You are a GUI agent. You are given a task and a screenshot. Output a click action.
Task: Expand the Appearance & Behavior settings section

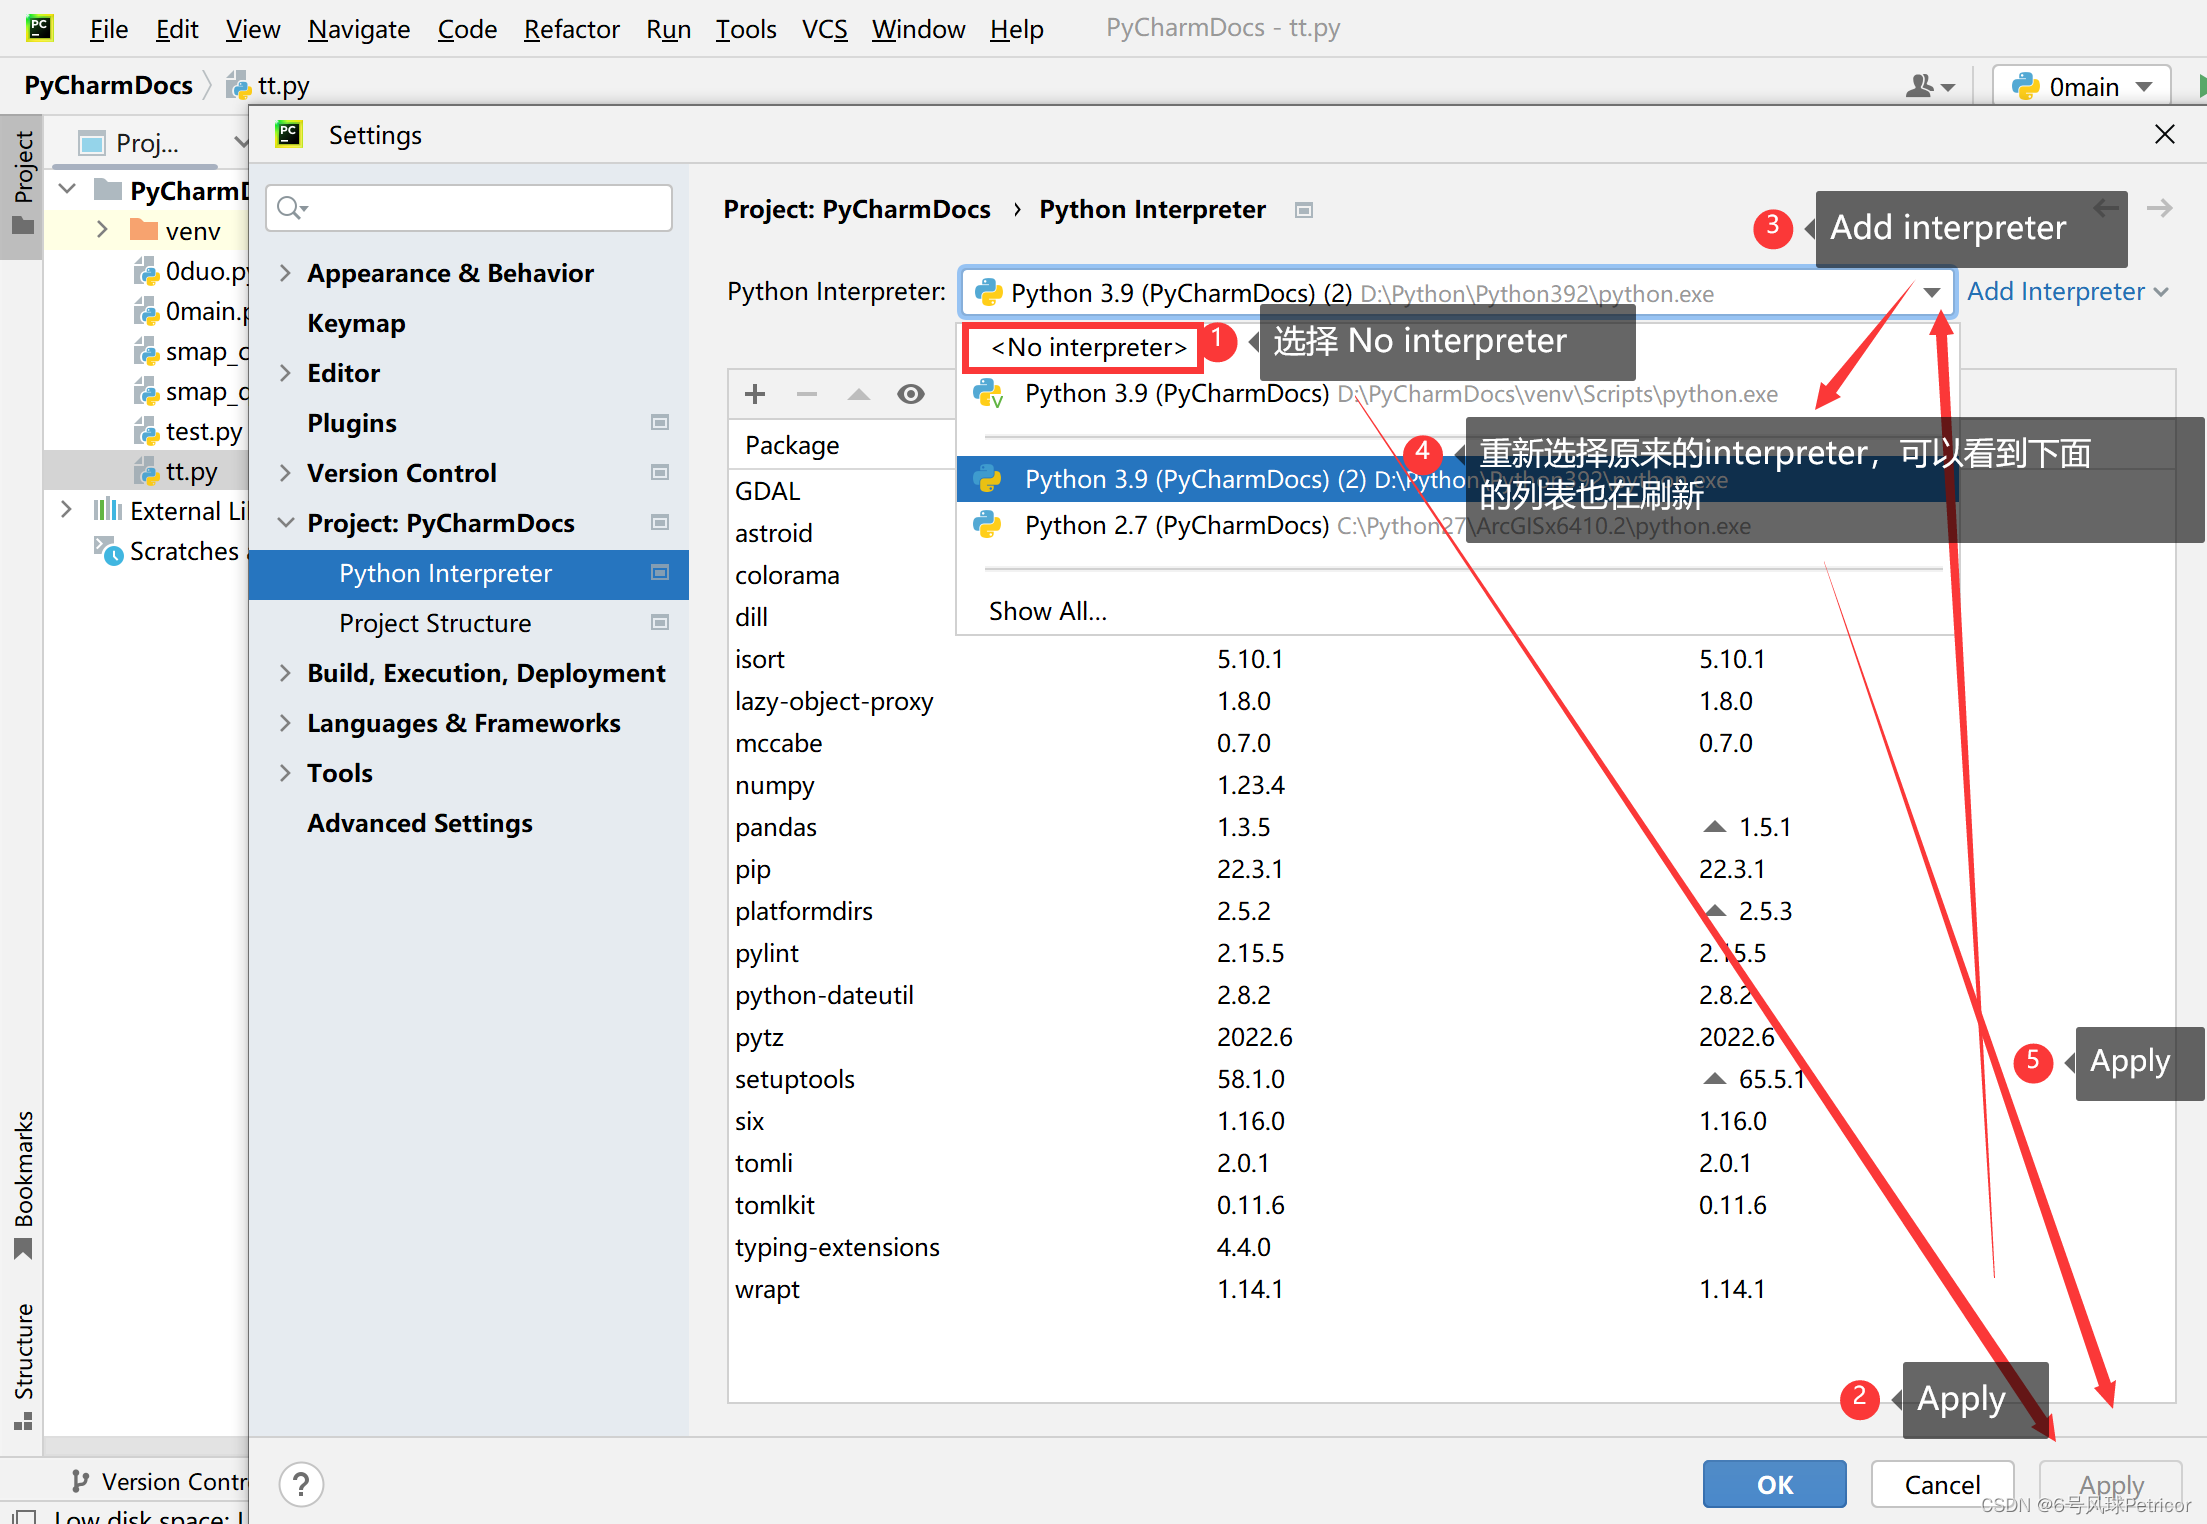286,273
